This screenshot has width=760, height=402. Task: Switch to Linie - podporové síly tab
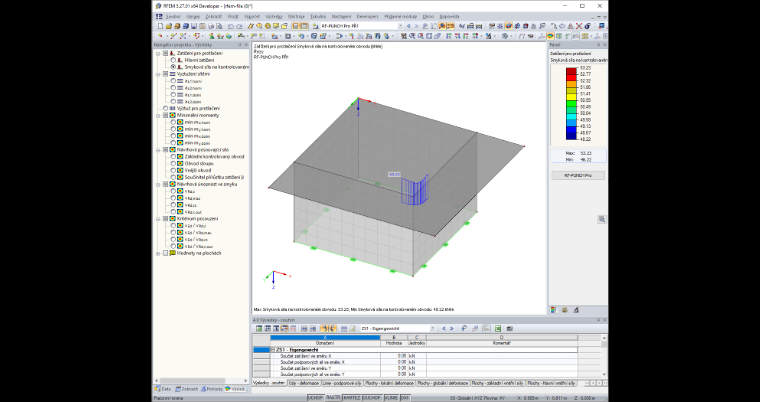click(x=342, y=383)
